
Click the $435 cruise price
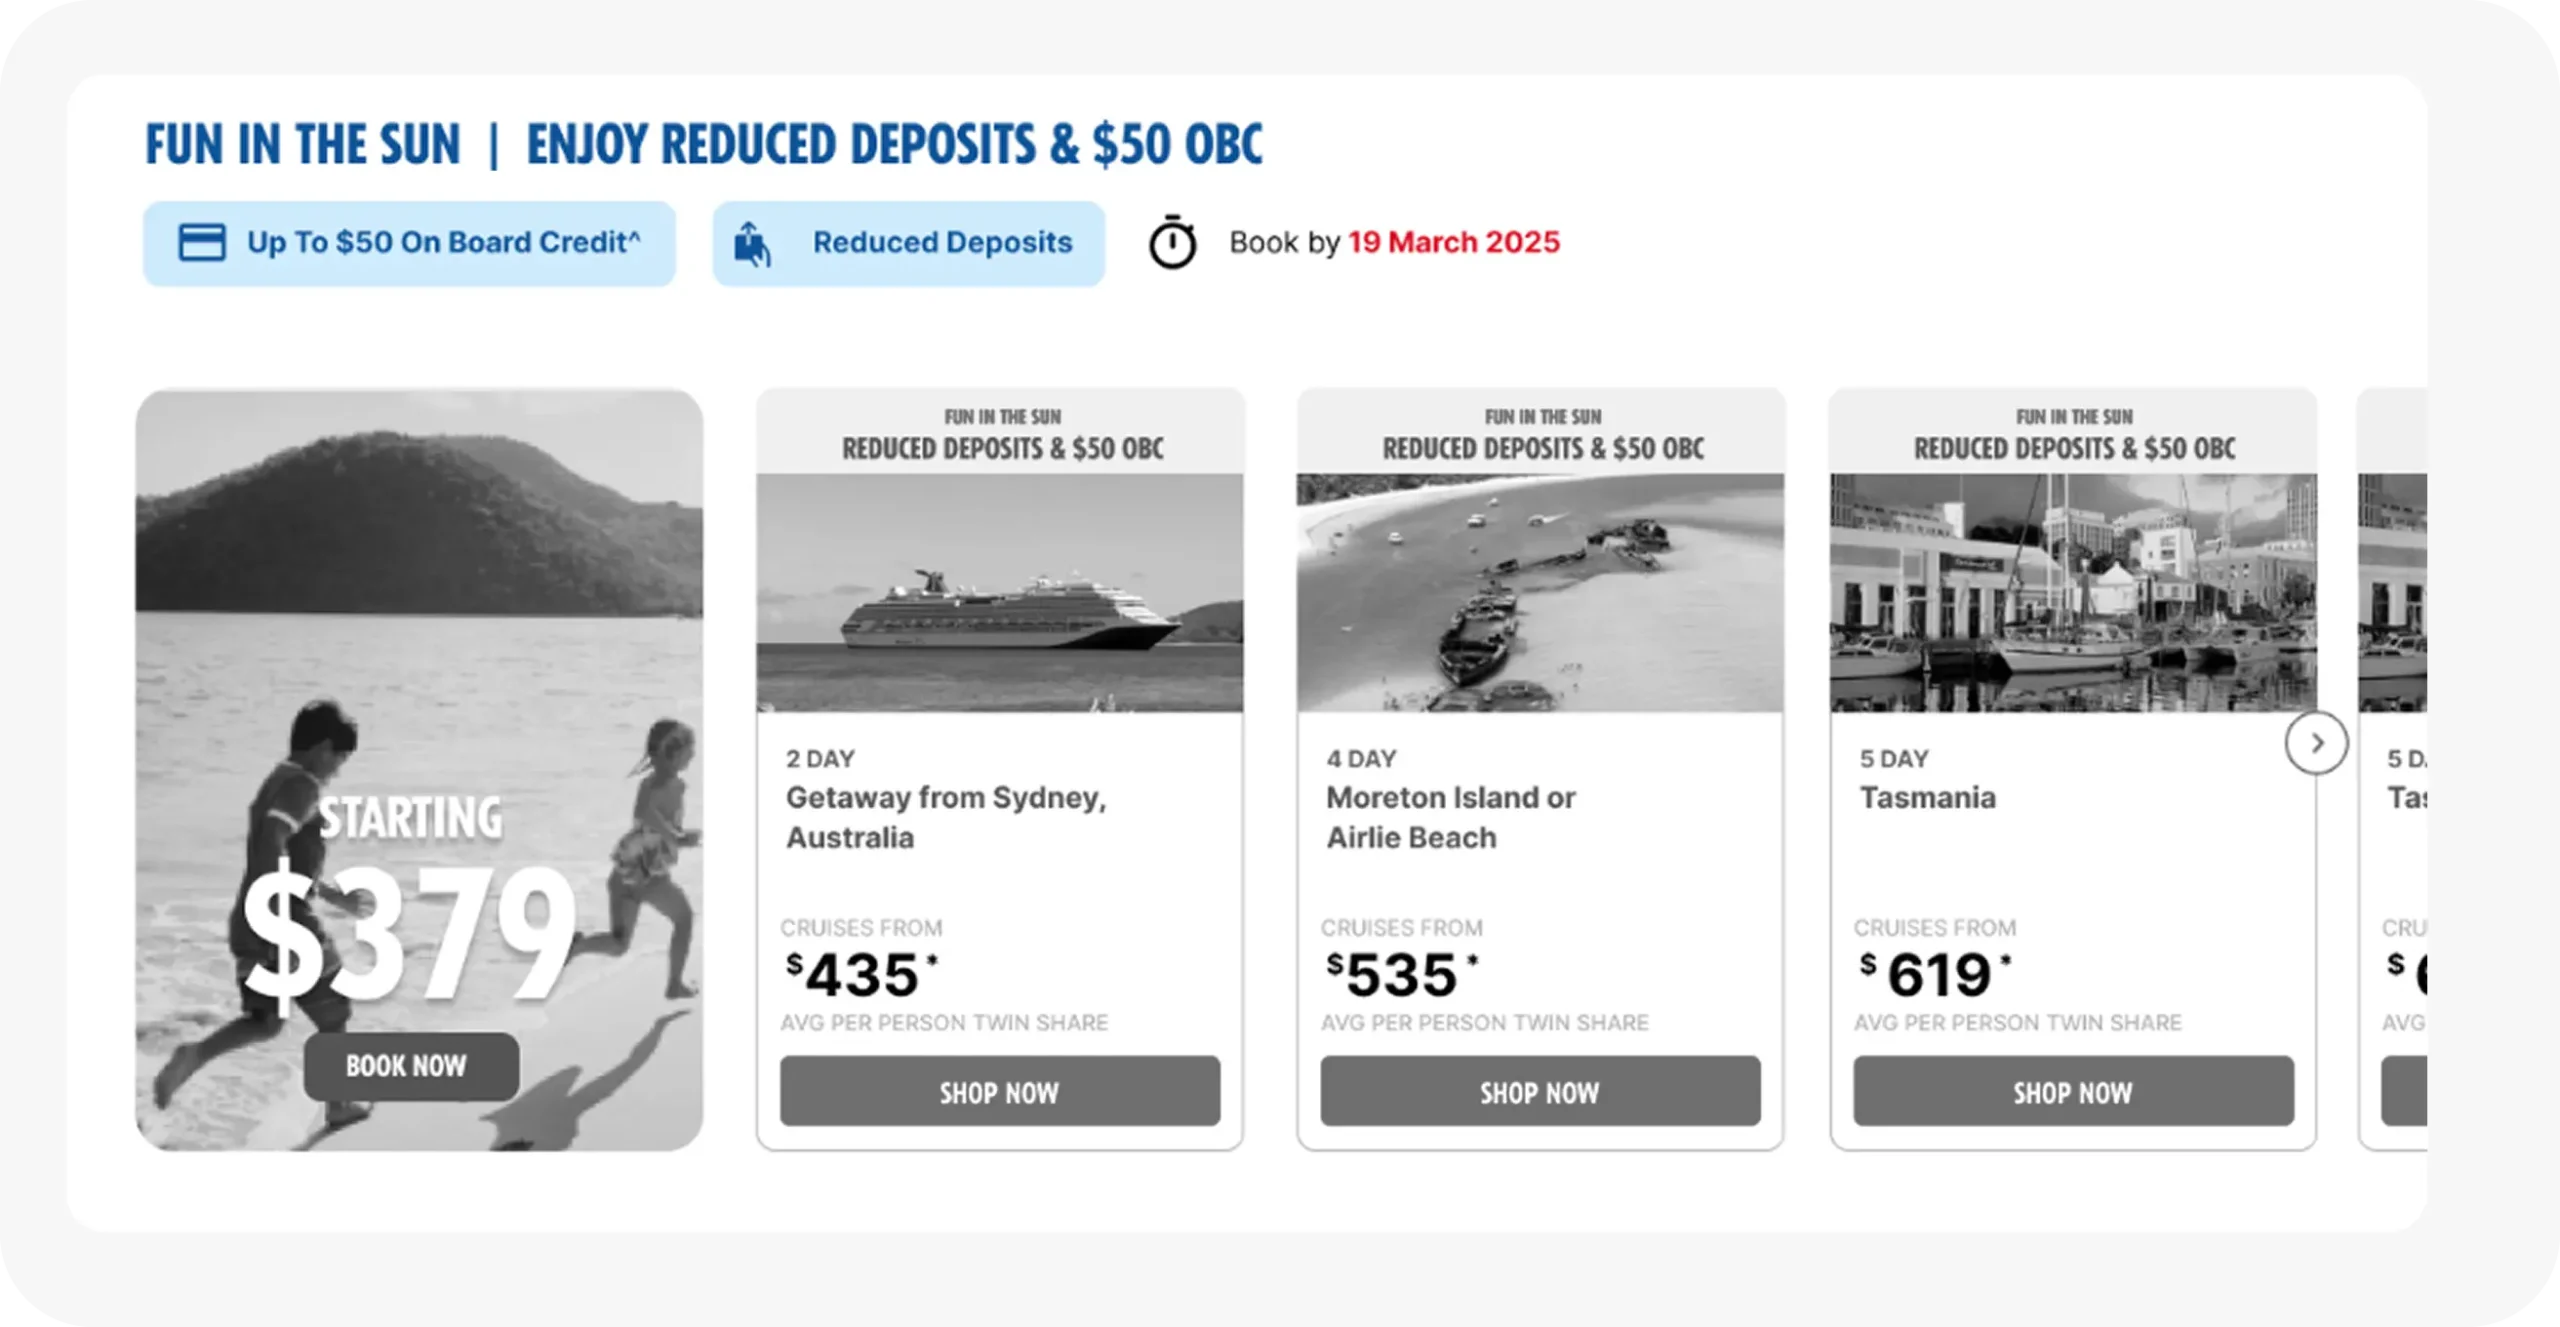[861, 975]
